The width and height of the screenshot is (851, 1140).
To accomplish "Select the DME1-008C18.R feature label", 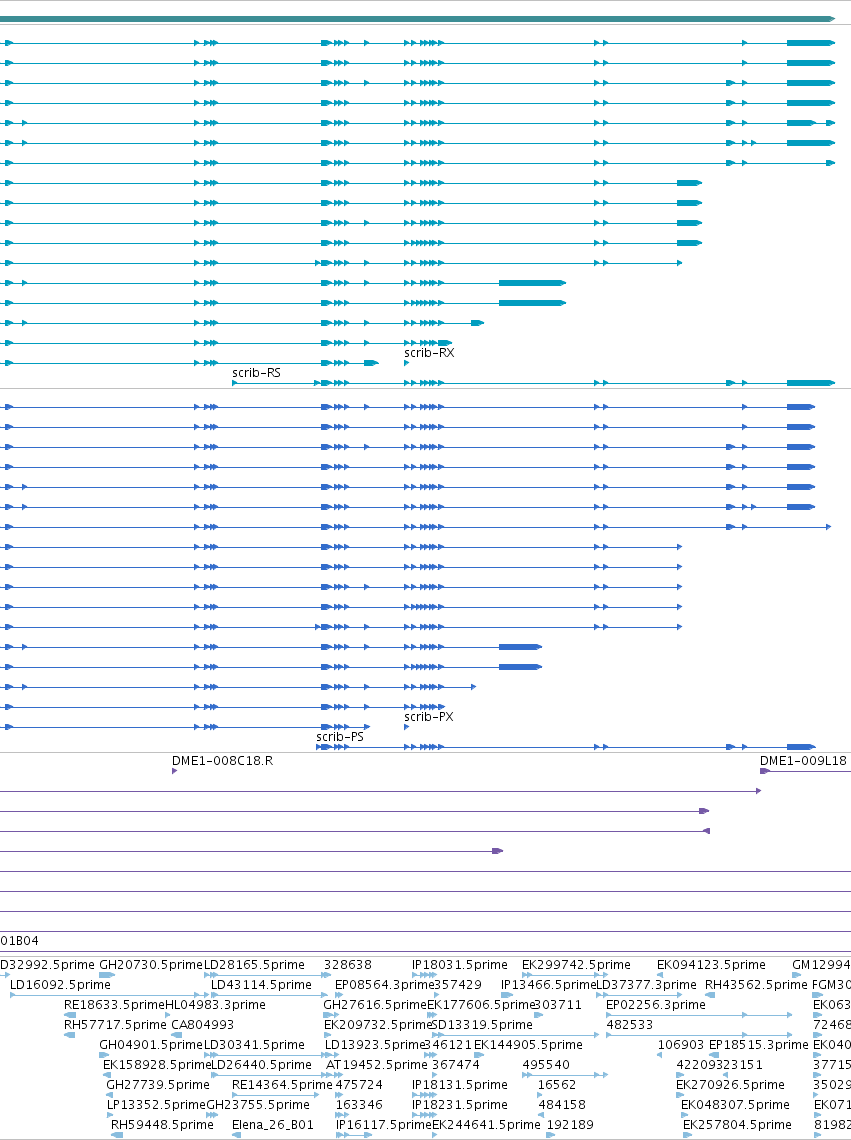I will tap(223, 761).
